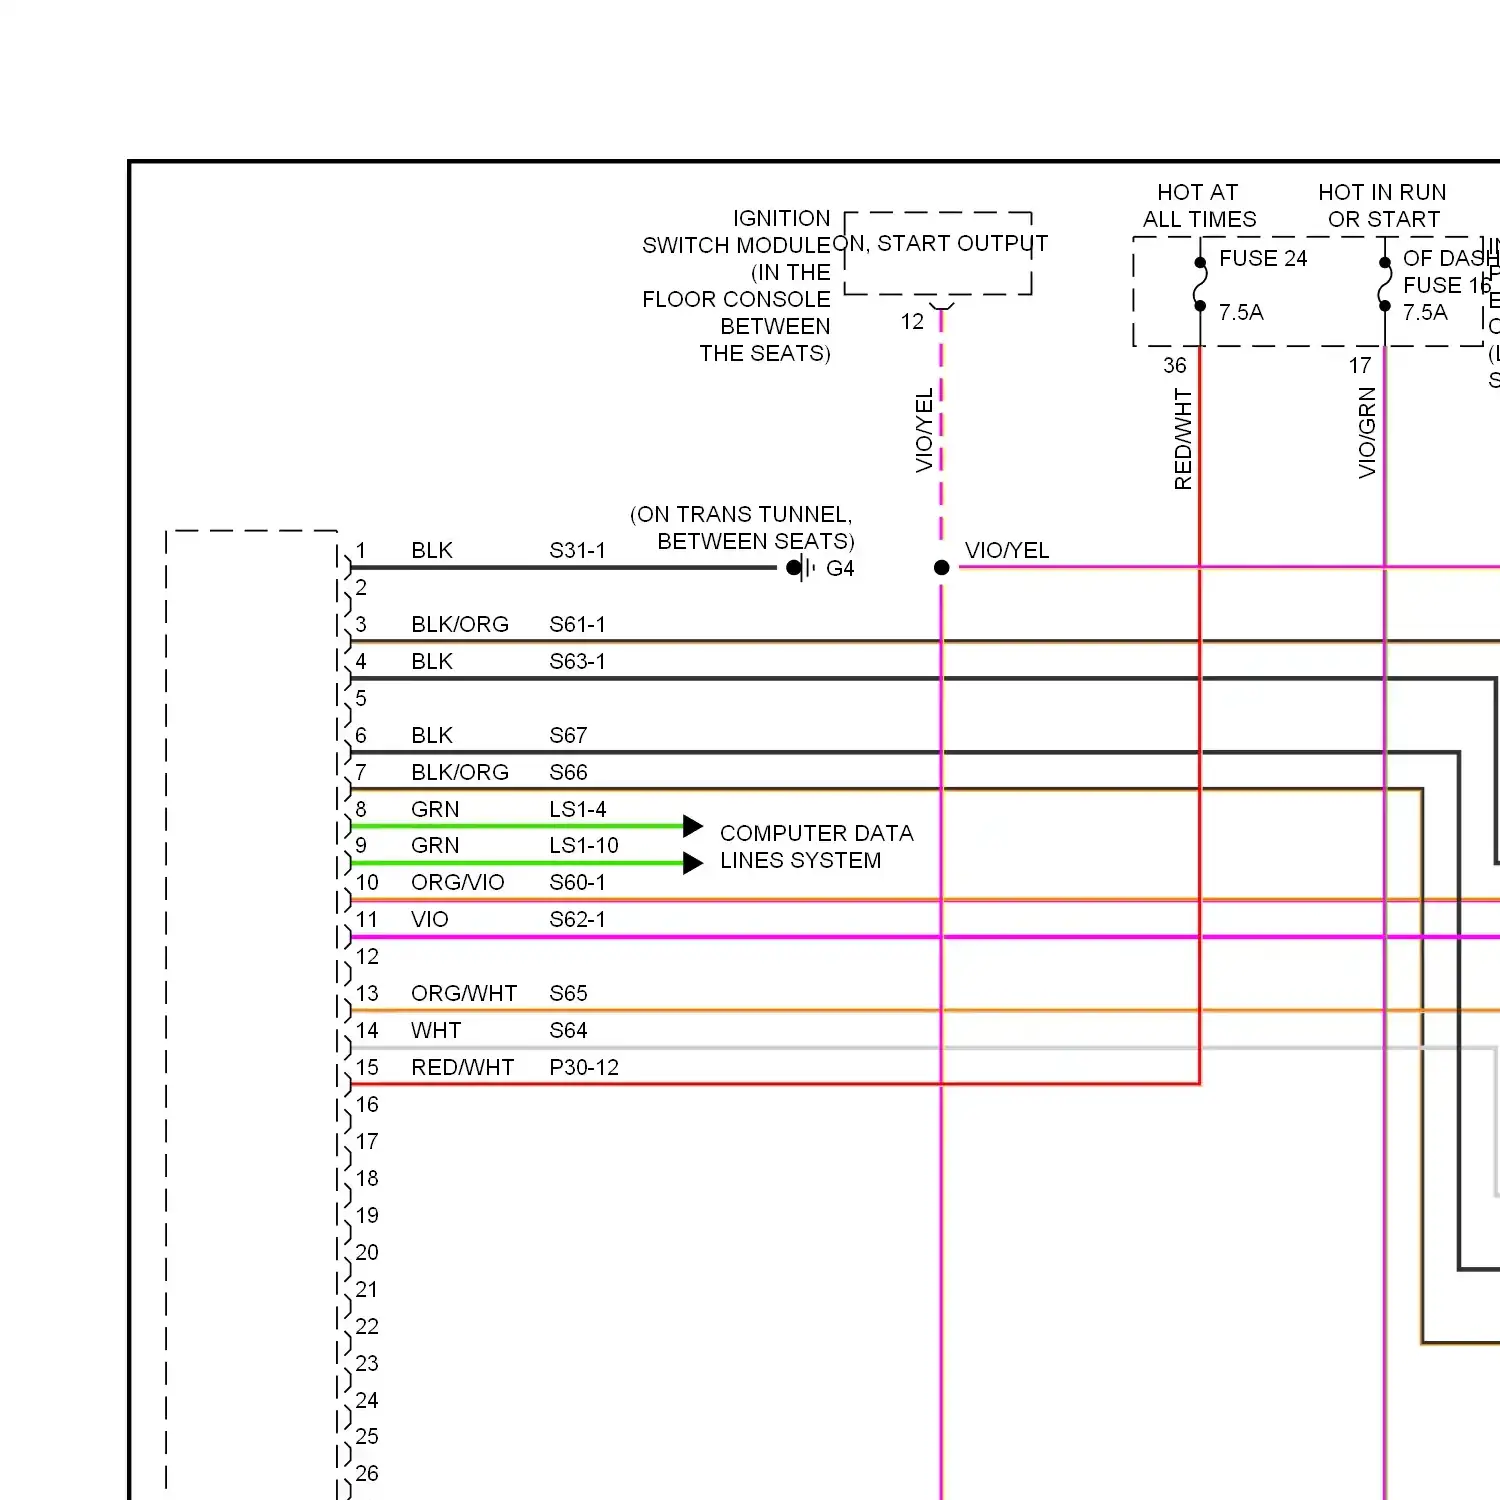Click connector pin number 5
The height and width of the screenshot is (1500, 1500).
pyautogui.click(x=361, y=698)
